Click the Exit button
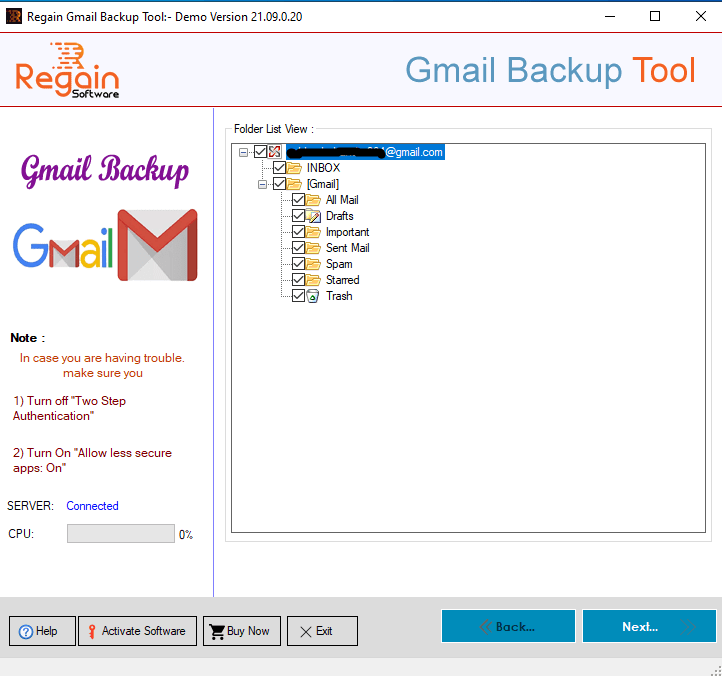Screen dimensions: 722x676 click(322, 631)
